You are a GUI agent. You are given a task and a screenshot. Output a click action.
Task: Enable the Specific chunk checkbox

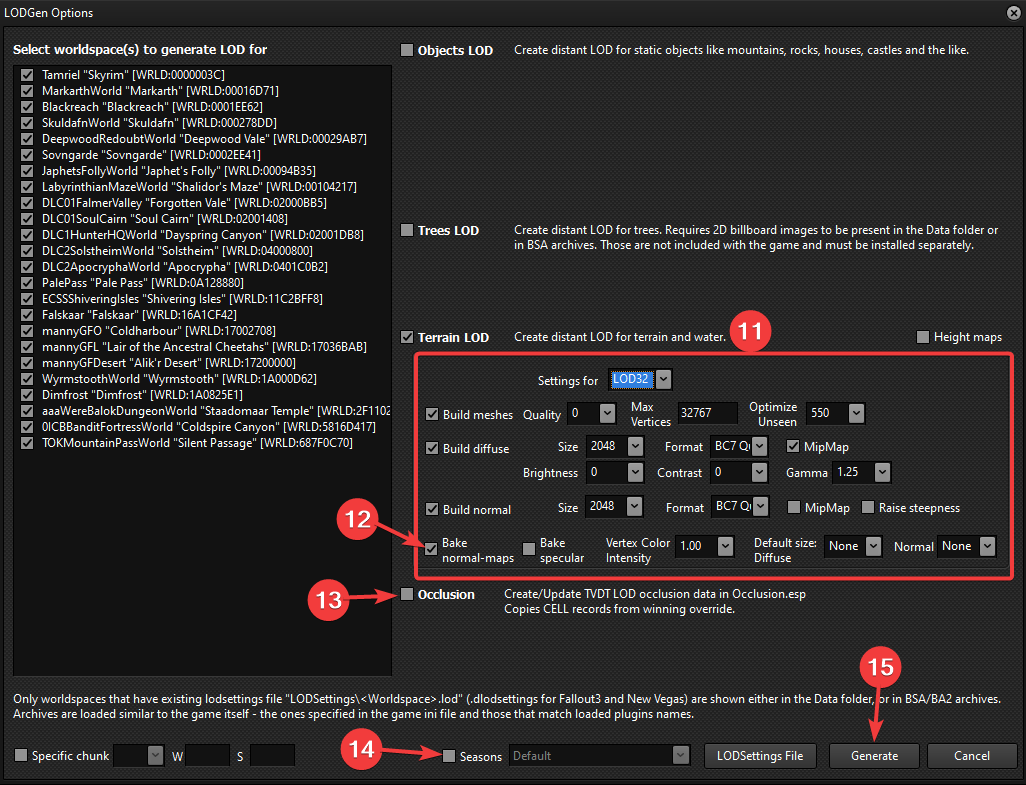tap(22, 756)
